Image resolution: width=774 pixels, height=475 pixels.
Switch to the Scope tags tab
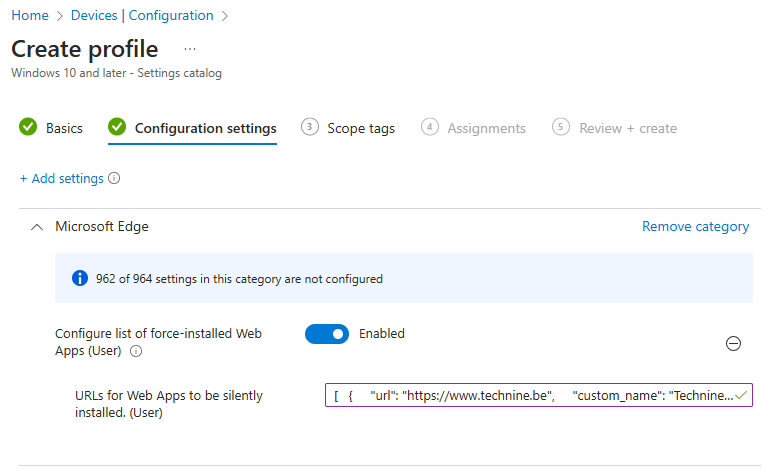360,128
